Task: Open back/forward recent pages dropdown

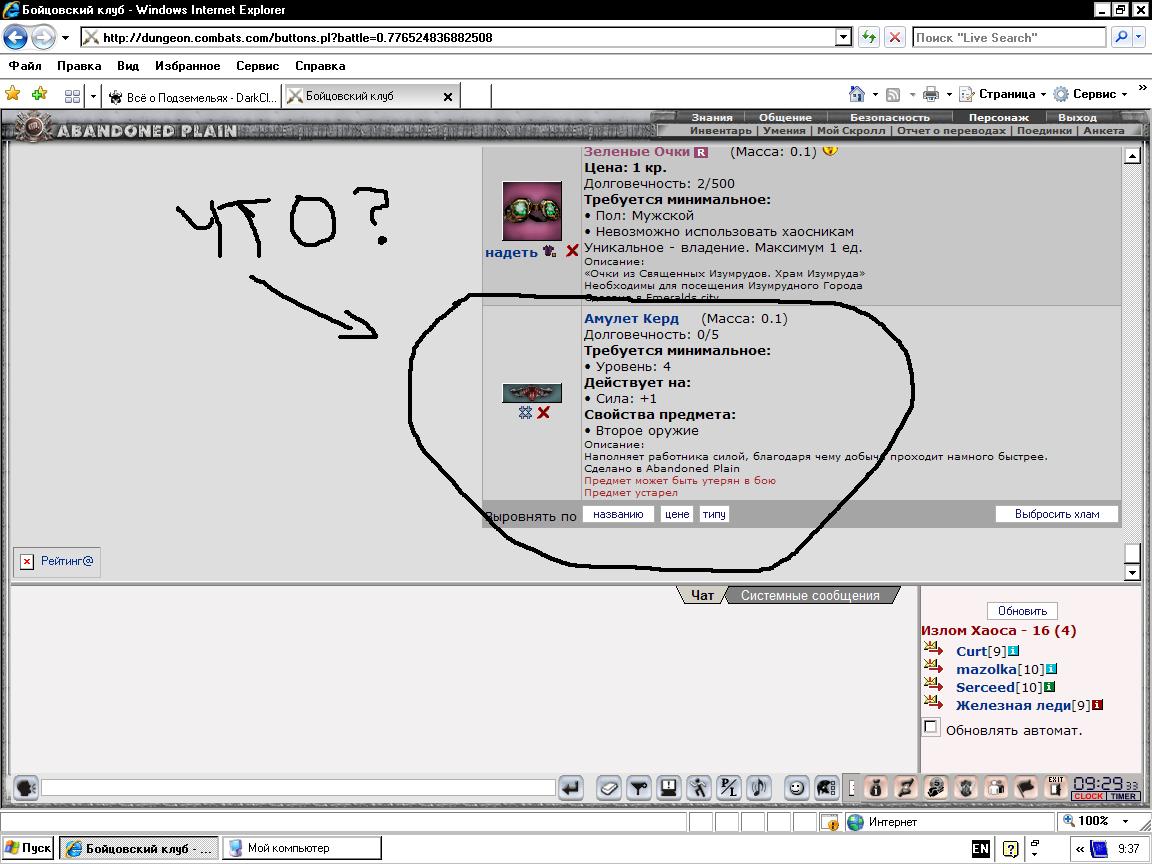Action: coord(65,37)
